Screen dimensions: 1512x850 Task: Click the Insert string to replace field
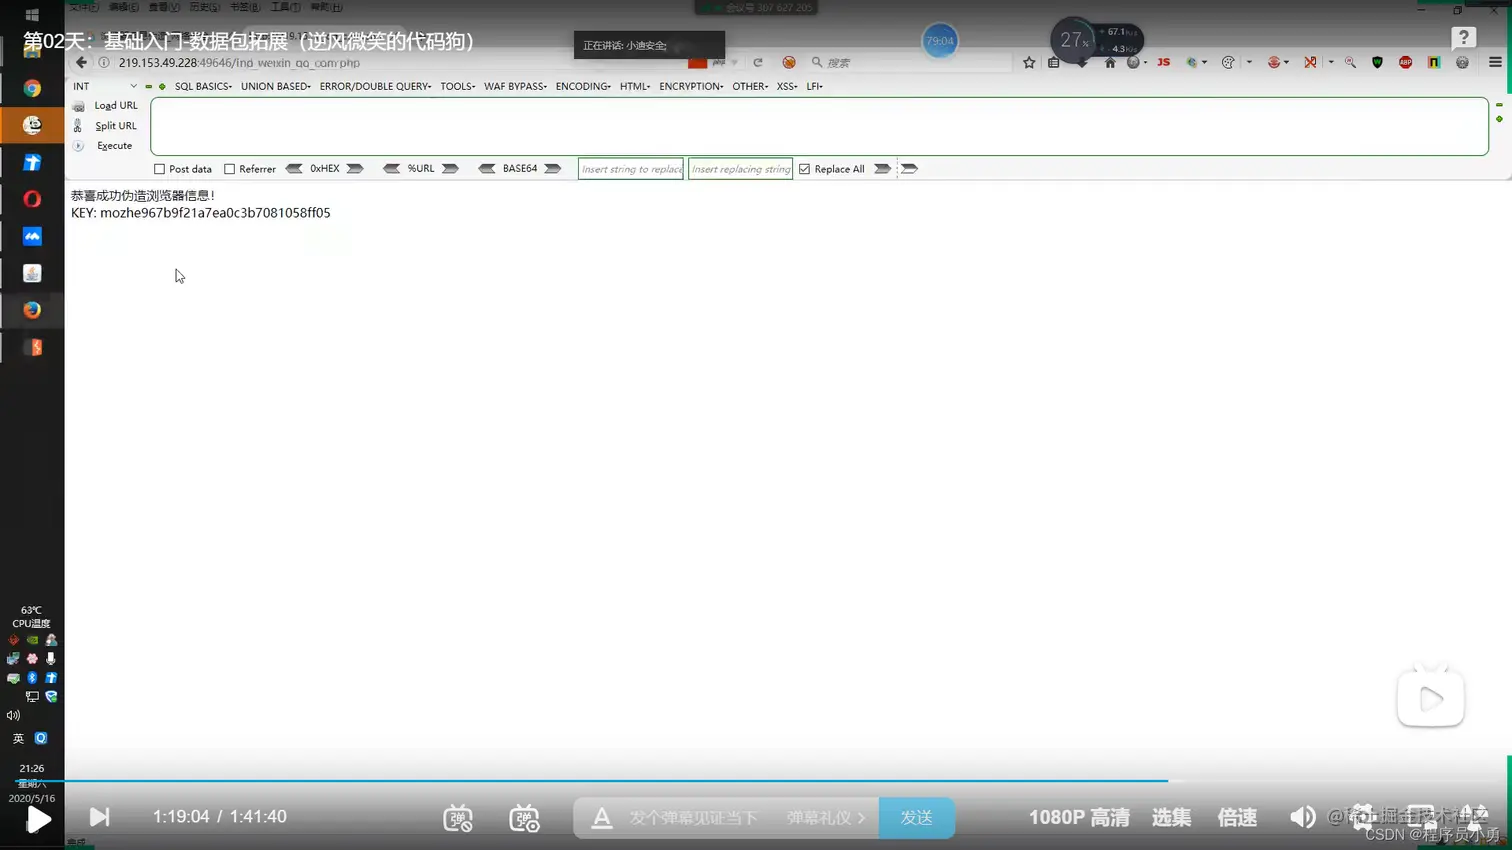(x=631, y=169)
